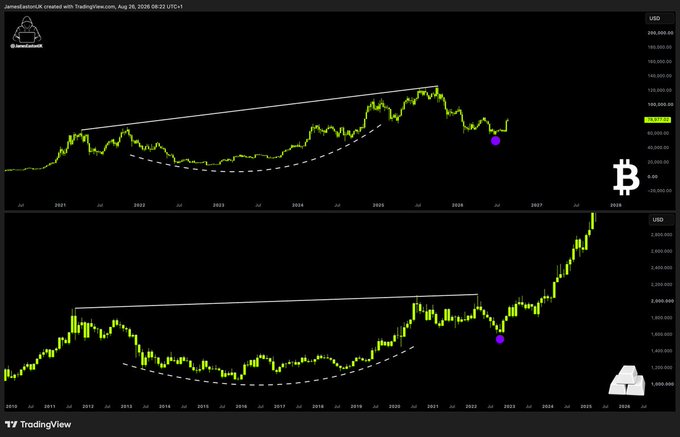Click the 2020 label on silver time axis
This screenshot has width=680, height=437.
click(x=395, y=407)
